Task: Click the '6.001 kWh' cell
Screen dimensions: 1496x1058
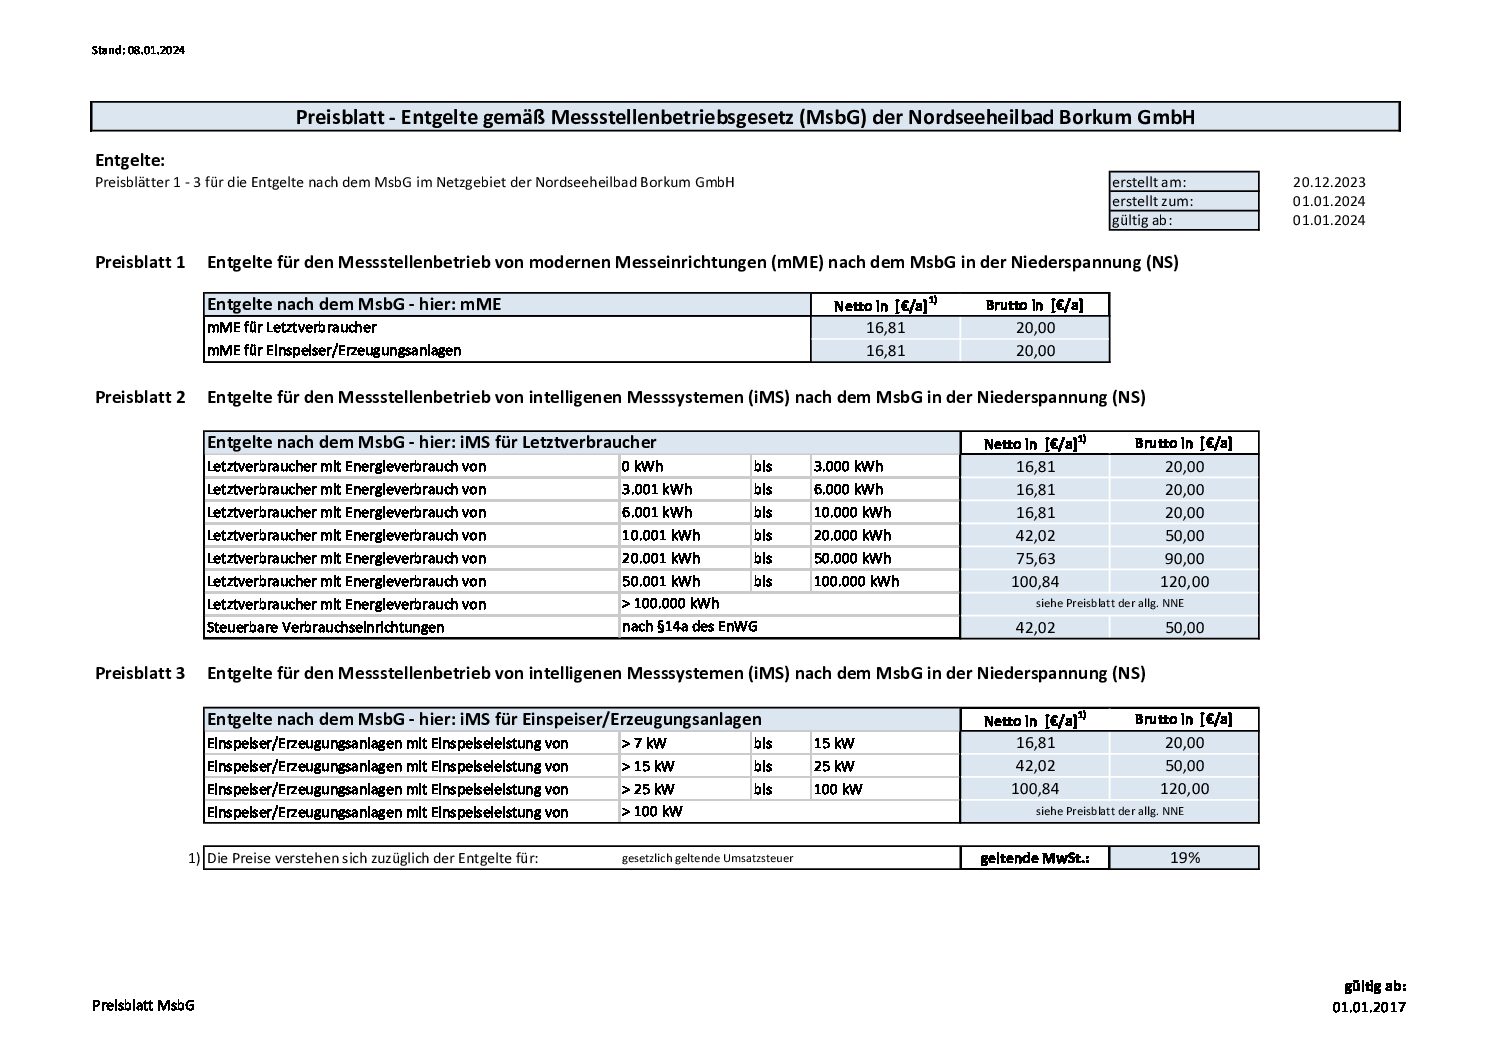Action: pos(685,512)
